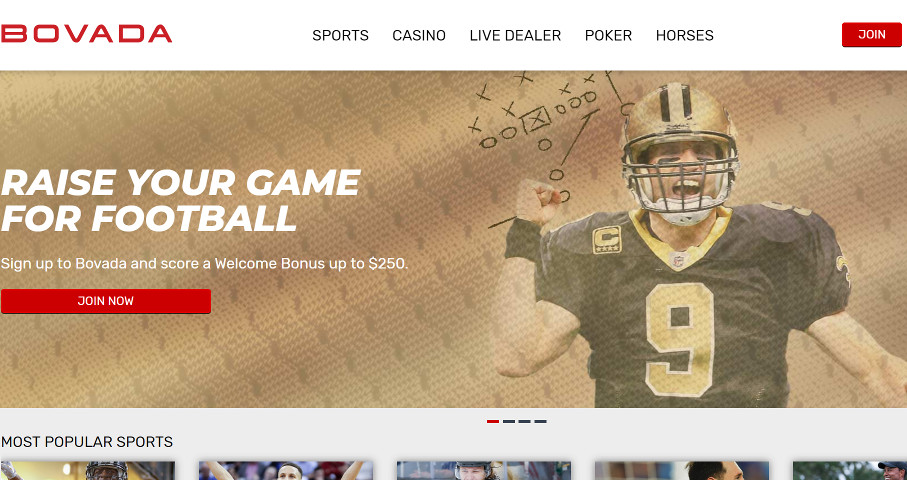This screenshot has height=480, width=907.
Task: Go to the Casino tab
Action: pyautogui.click(x=419, y=35)
